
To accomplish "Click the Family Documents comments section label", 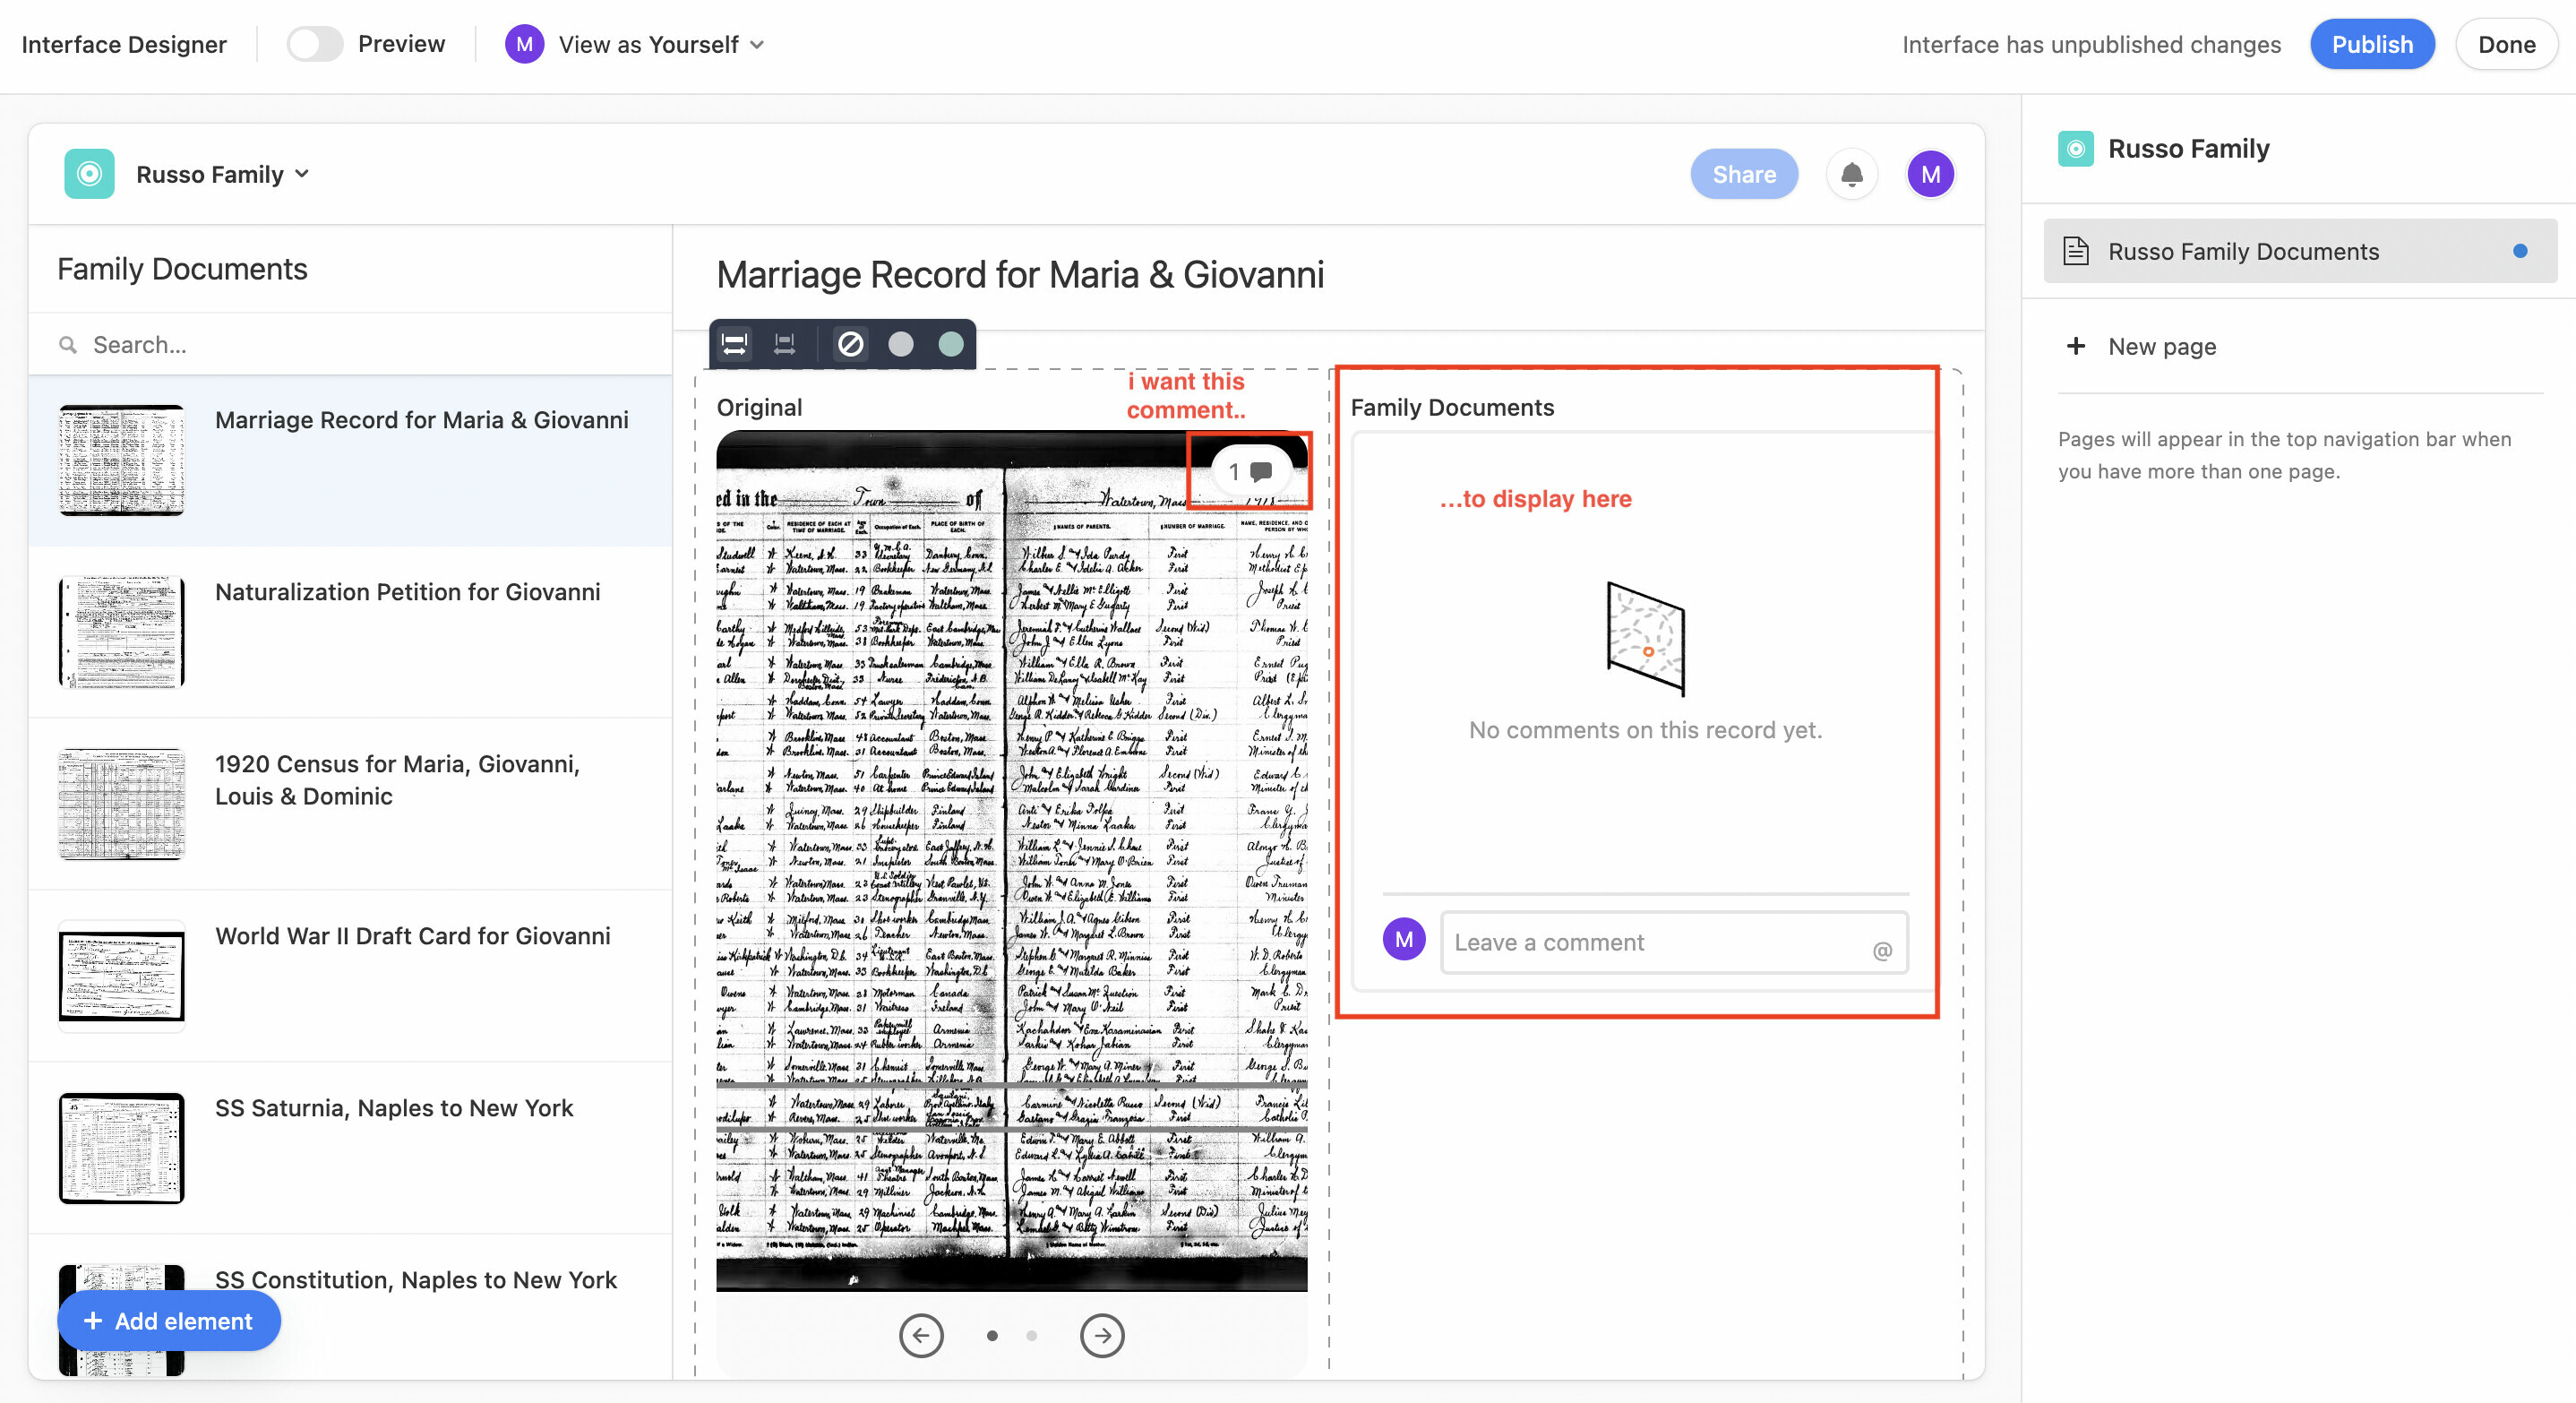I will [x=1451, y=407].
